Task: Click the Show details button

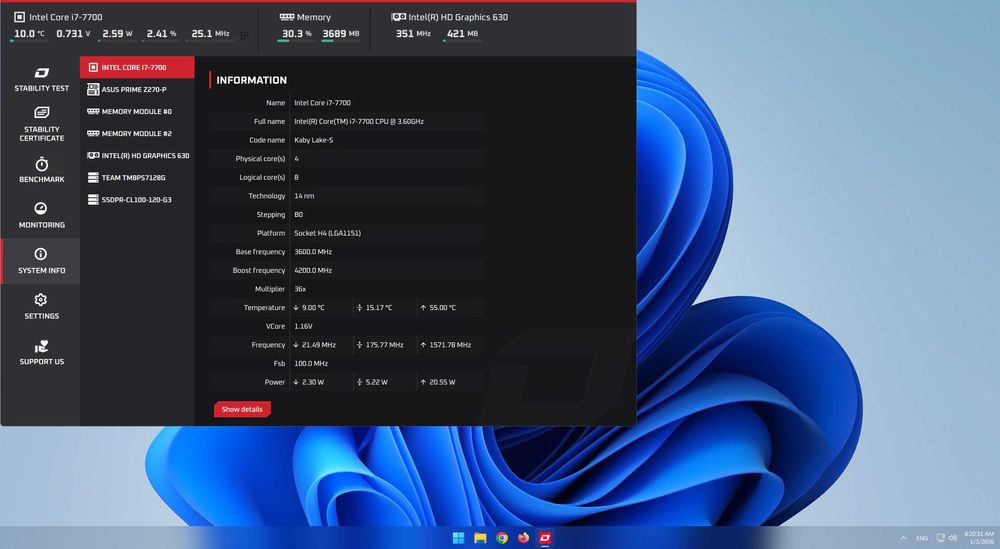Action: [x=242, y=409]
